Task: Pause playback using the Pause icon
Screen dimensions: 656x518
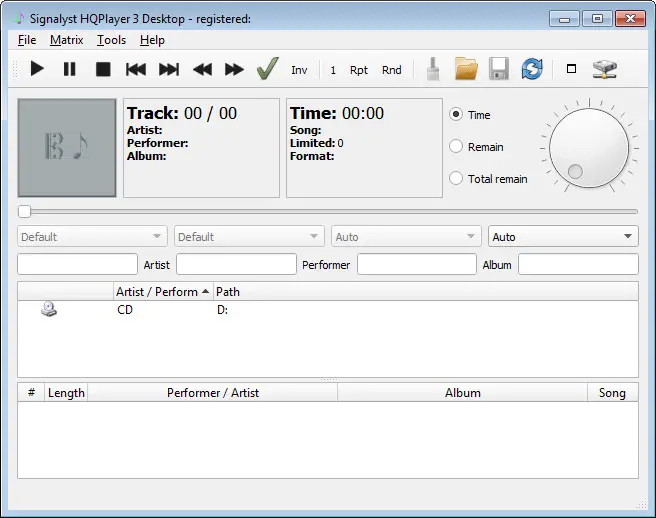Action: coord(69,69)
